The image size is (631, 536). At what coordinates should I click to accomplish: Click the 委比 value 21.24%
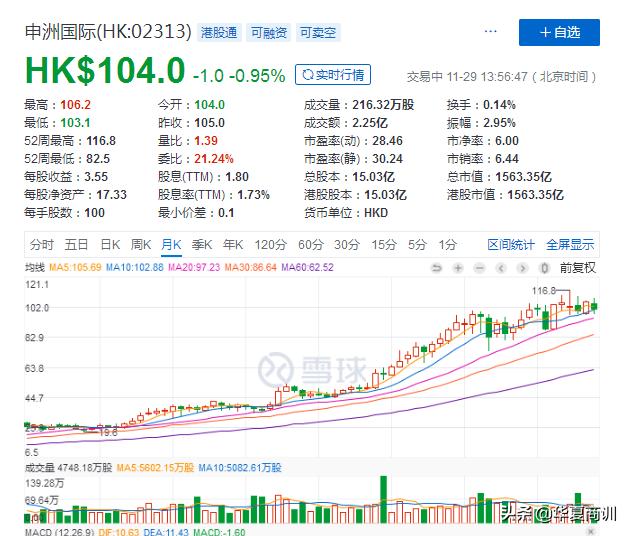pyautogui.click(x=214, y=159)
